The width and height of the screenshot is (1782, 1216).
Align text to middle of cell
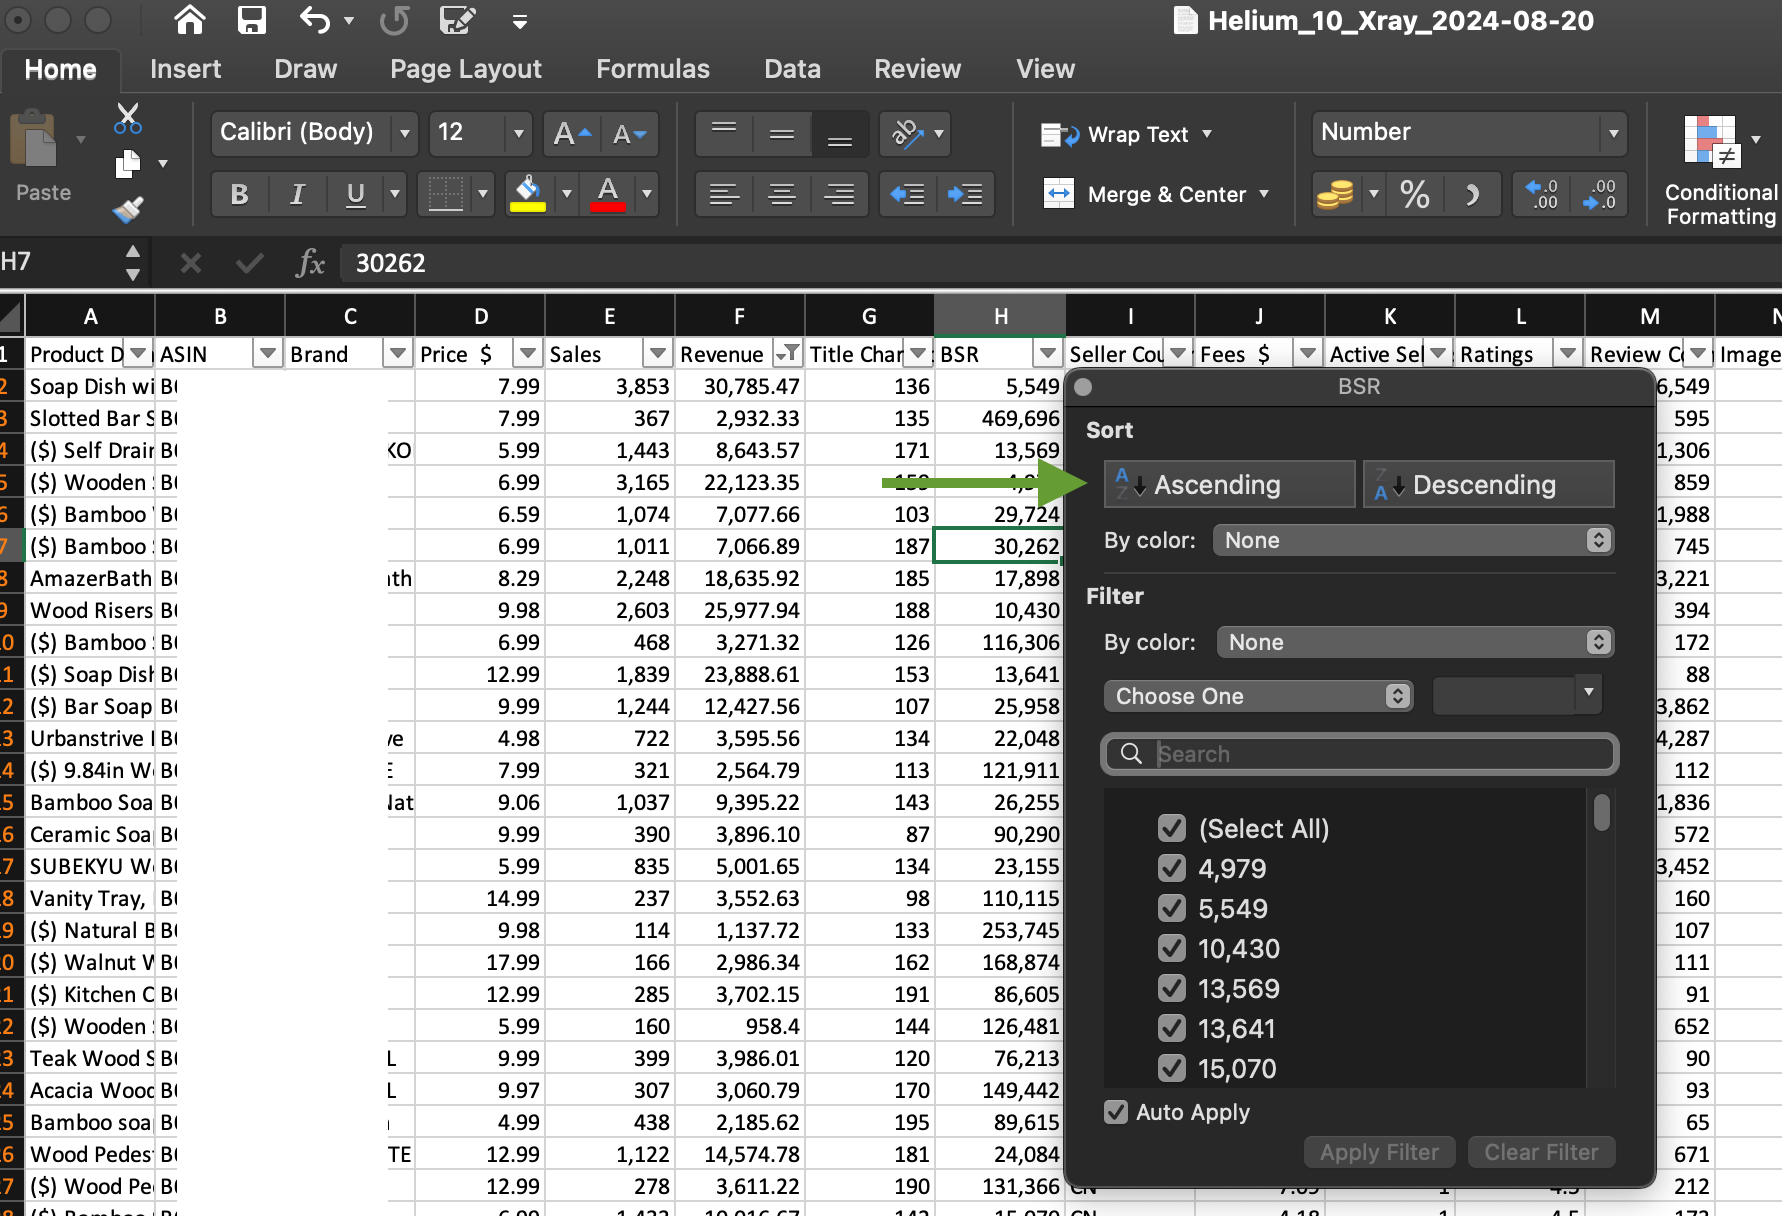(782, 134)
